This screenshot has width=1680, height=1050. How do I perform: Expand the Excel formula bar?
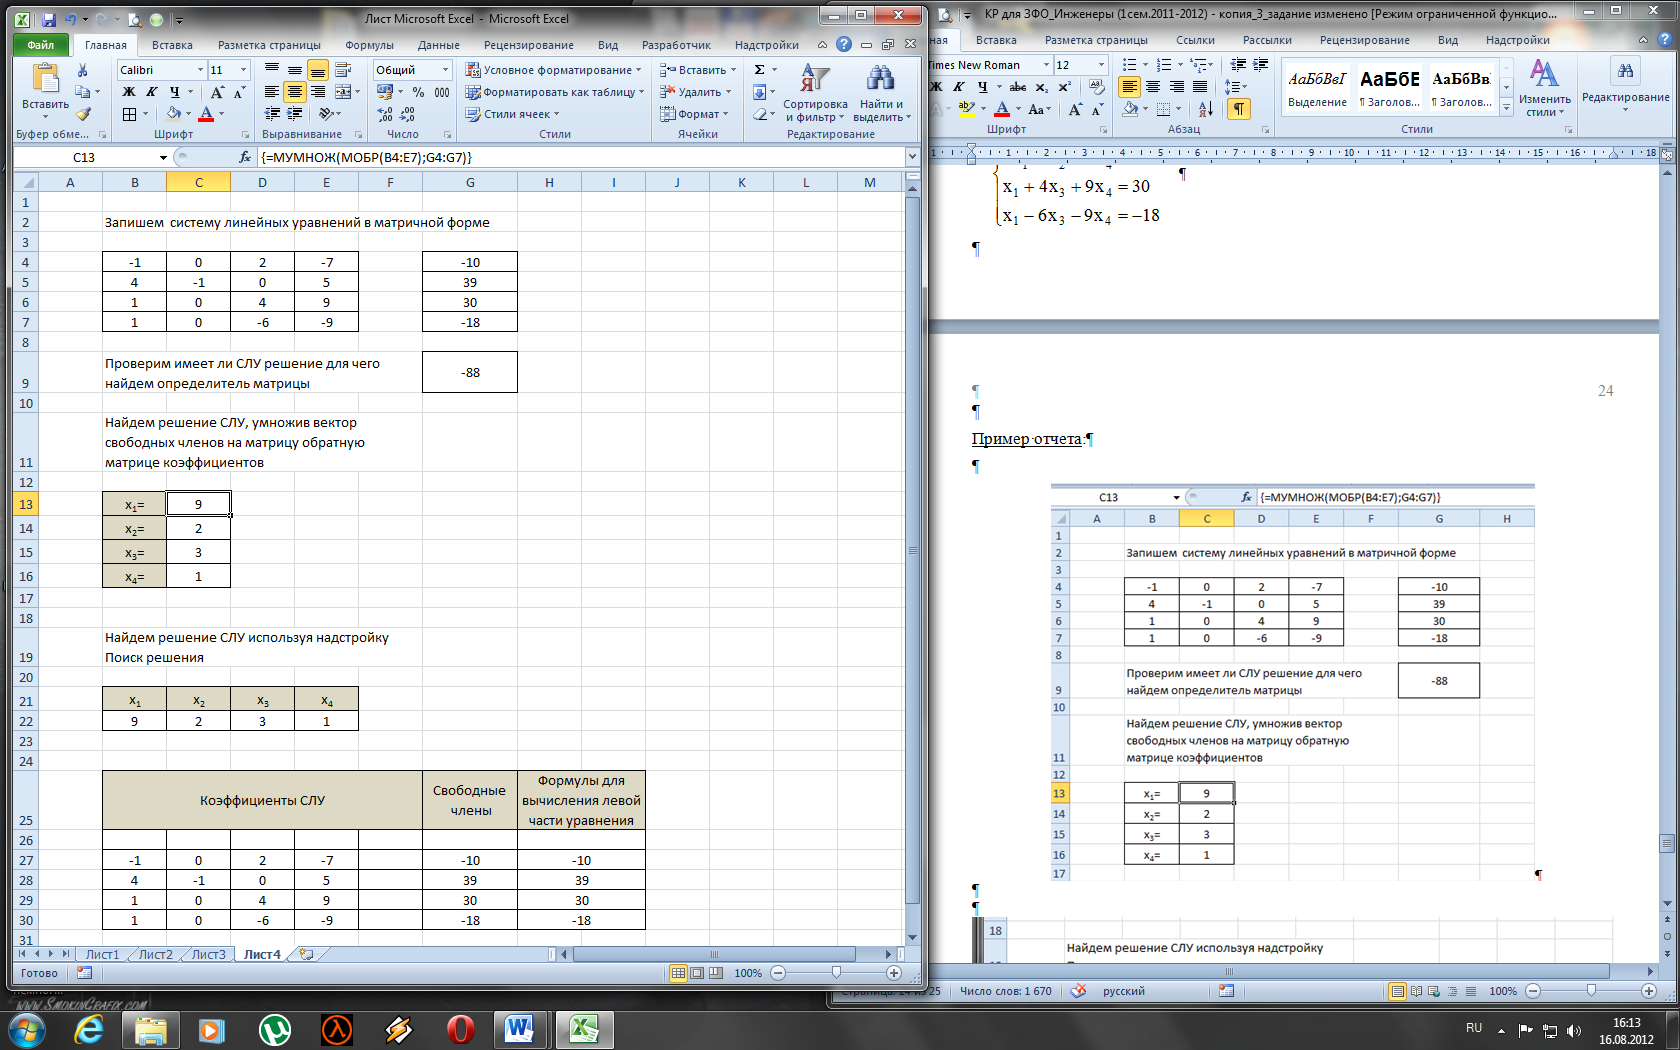(912, 157)
